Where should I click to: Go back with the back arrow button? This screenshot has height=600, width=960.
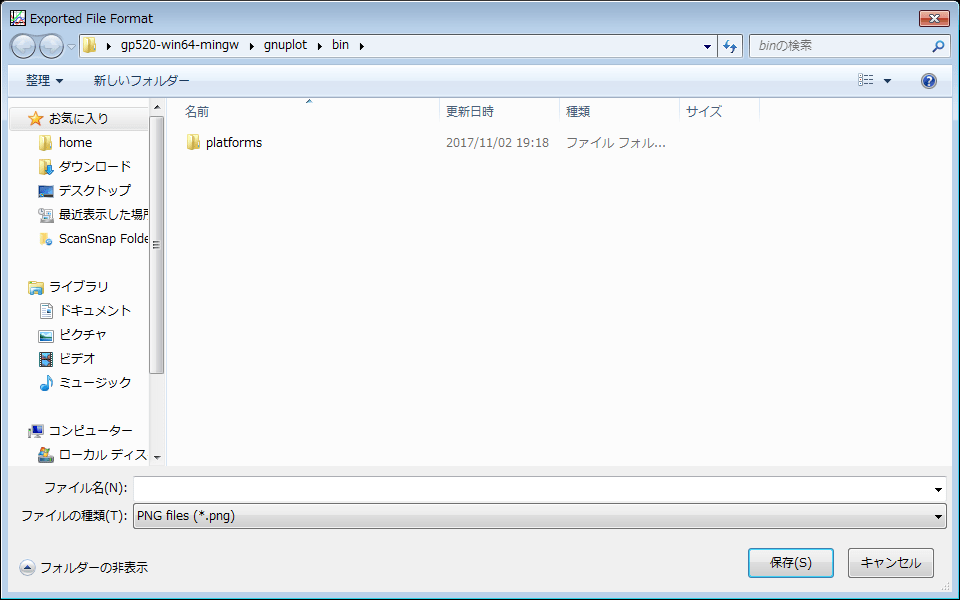[23, 46]
